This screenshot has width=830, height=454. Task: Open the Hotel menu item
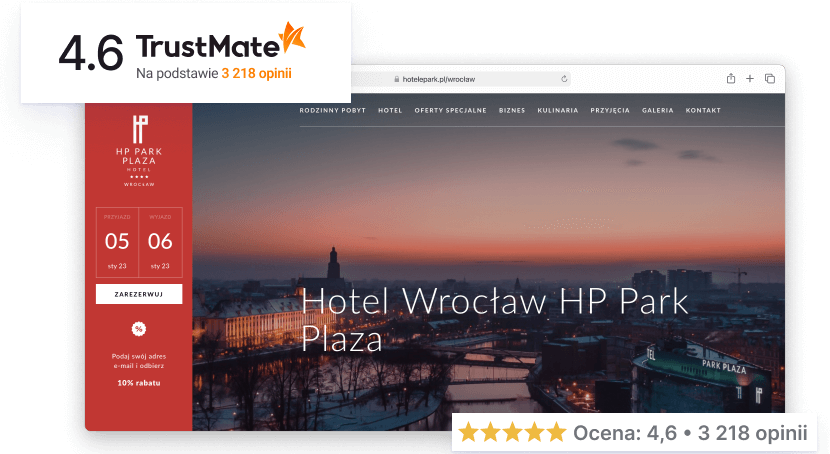tap(390, 111)
